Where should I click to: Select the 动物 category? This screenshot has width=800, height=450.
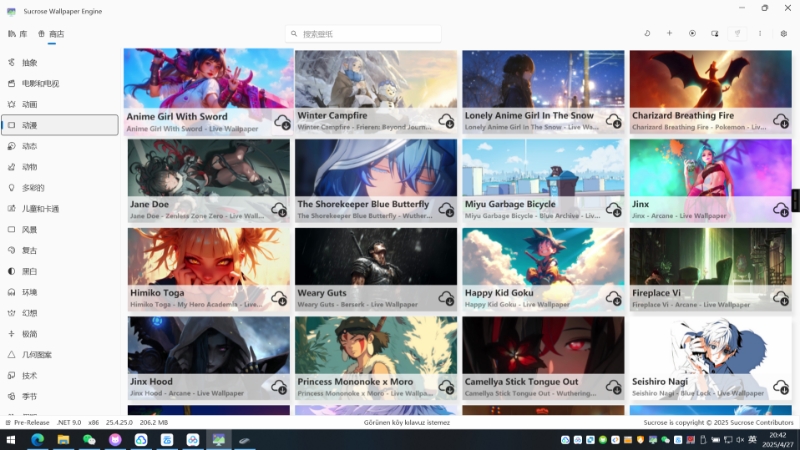click(60, 167)
